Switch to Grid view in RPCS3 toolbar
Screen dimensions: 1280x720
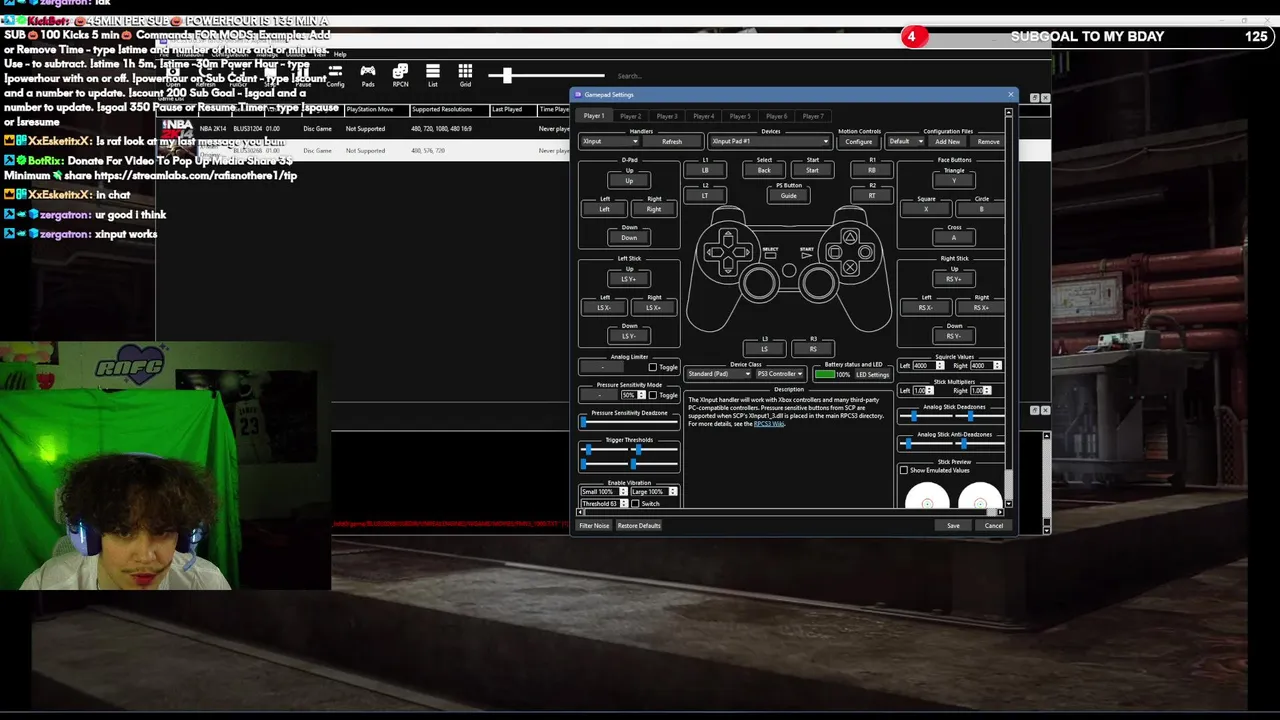tap(465, 75)
